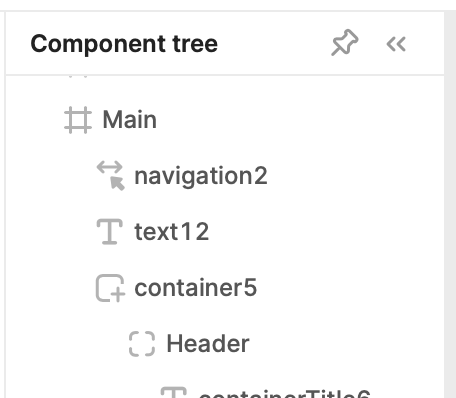
Task: Click the text icon beside text12
Action: coord(110,232)
